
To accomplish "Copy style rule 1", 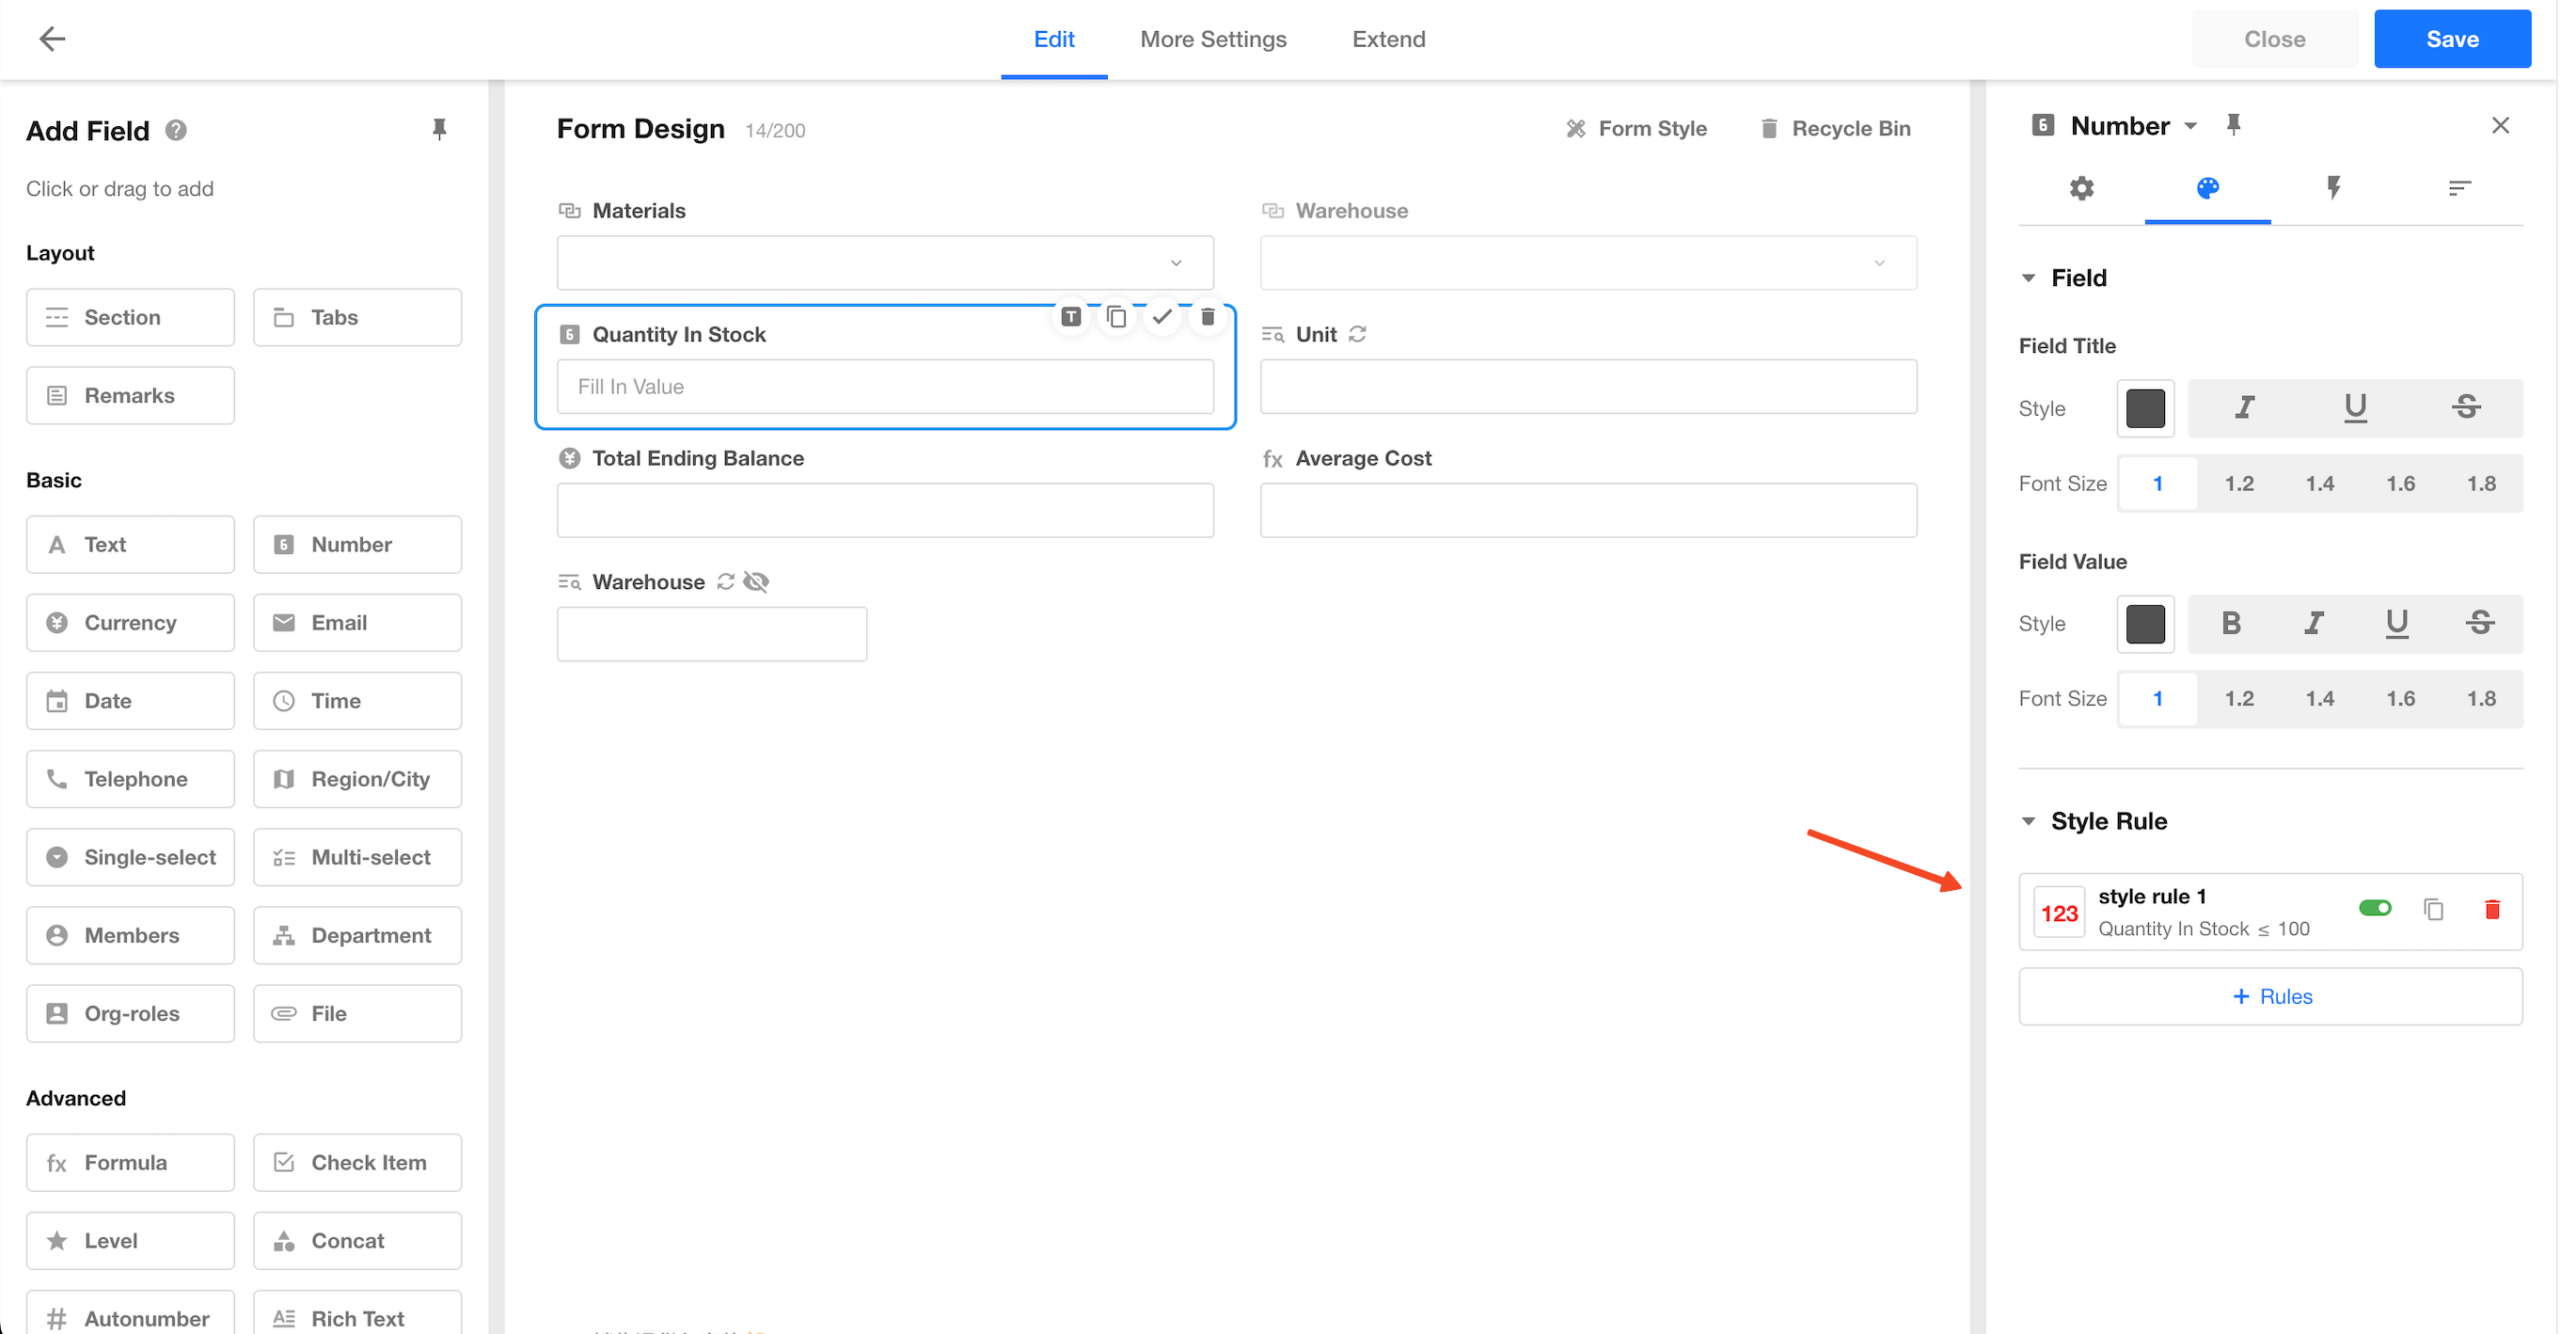I will 2433,909.
